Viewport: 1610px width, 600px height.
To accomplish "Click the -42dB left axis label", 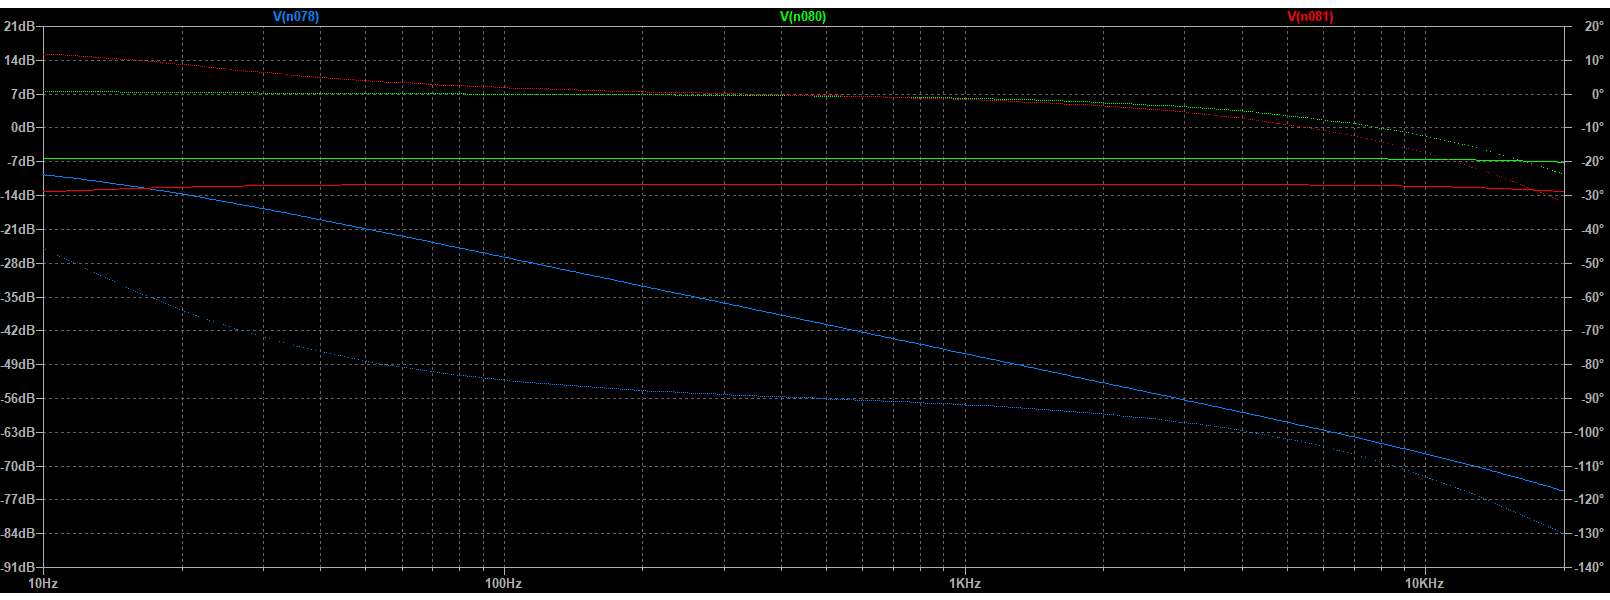I will pyautogui.click(x=19, y=331).
